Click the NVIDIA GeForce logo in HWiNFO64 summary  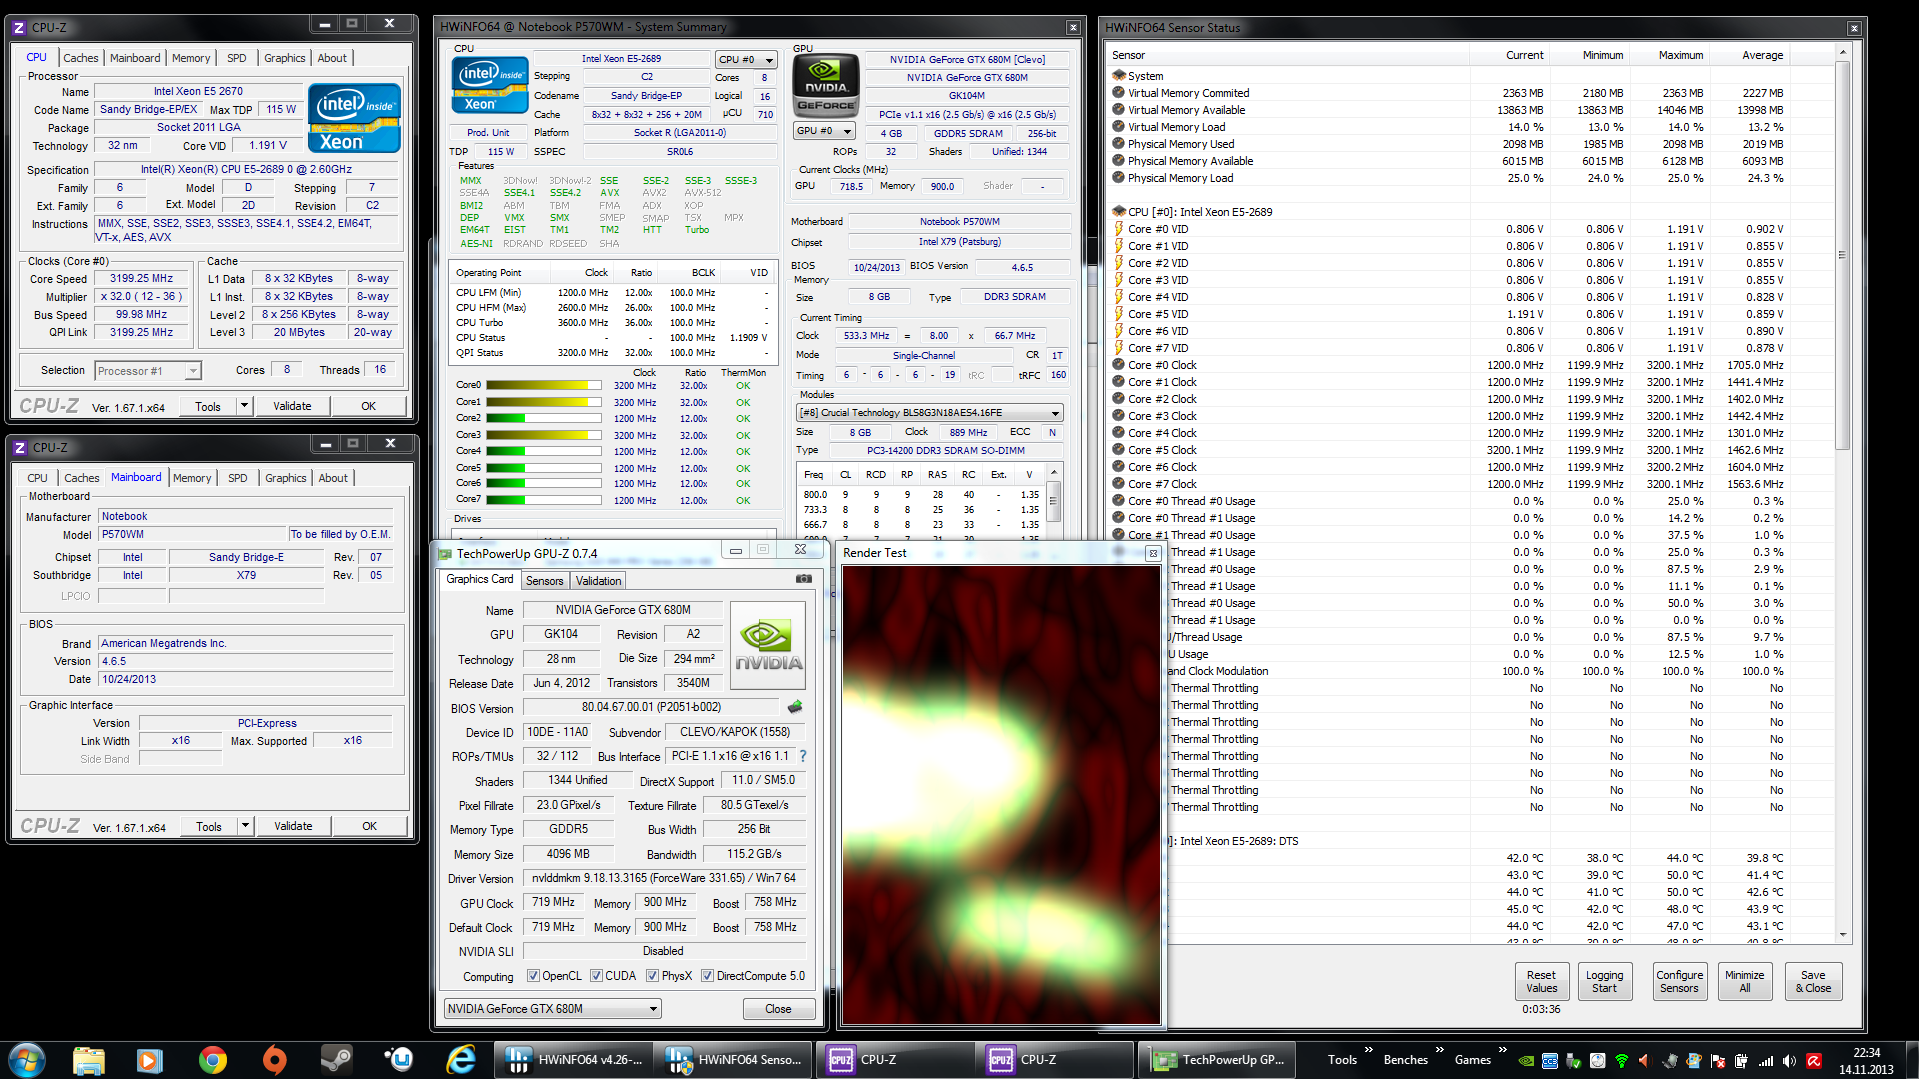pyautogui.click(x=826, y=84)
